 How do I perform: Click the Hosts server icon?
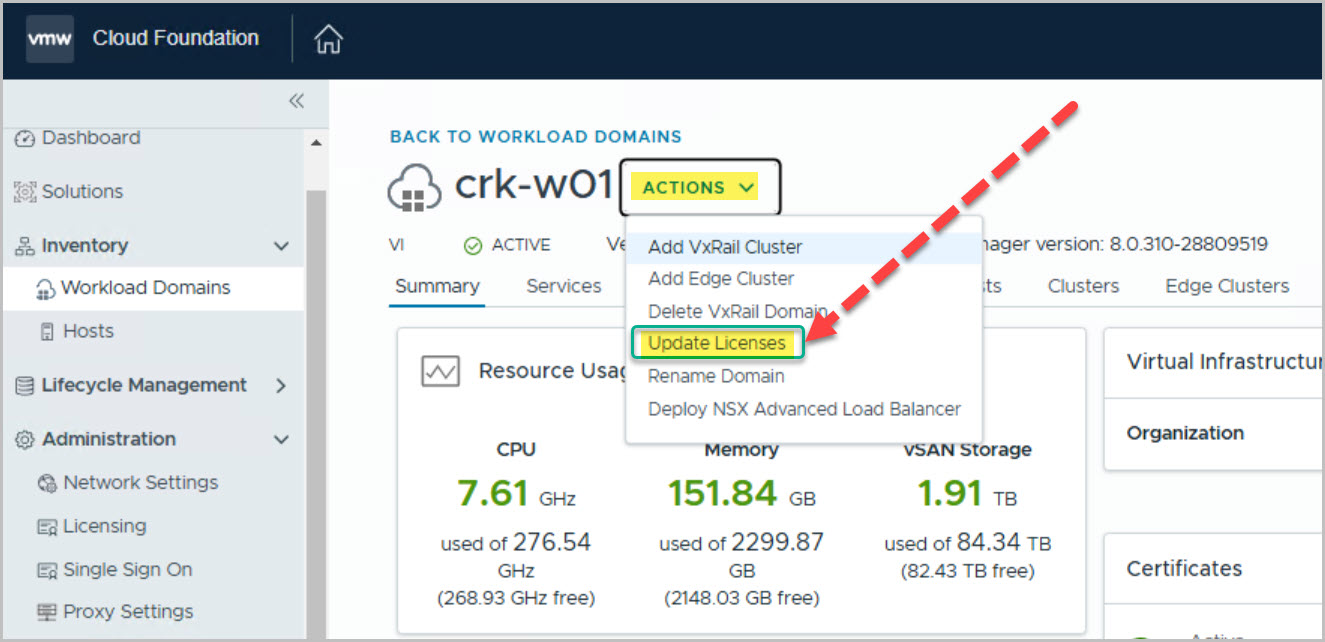point(46,332)
